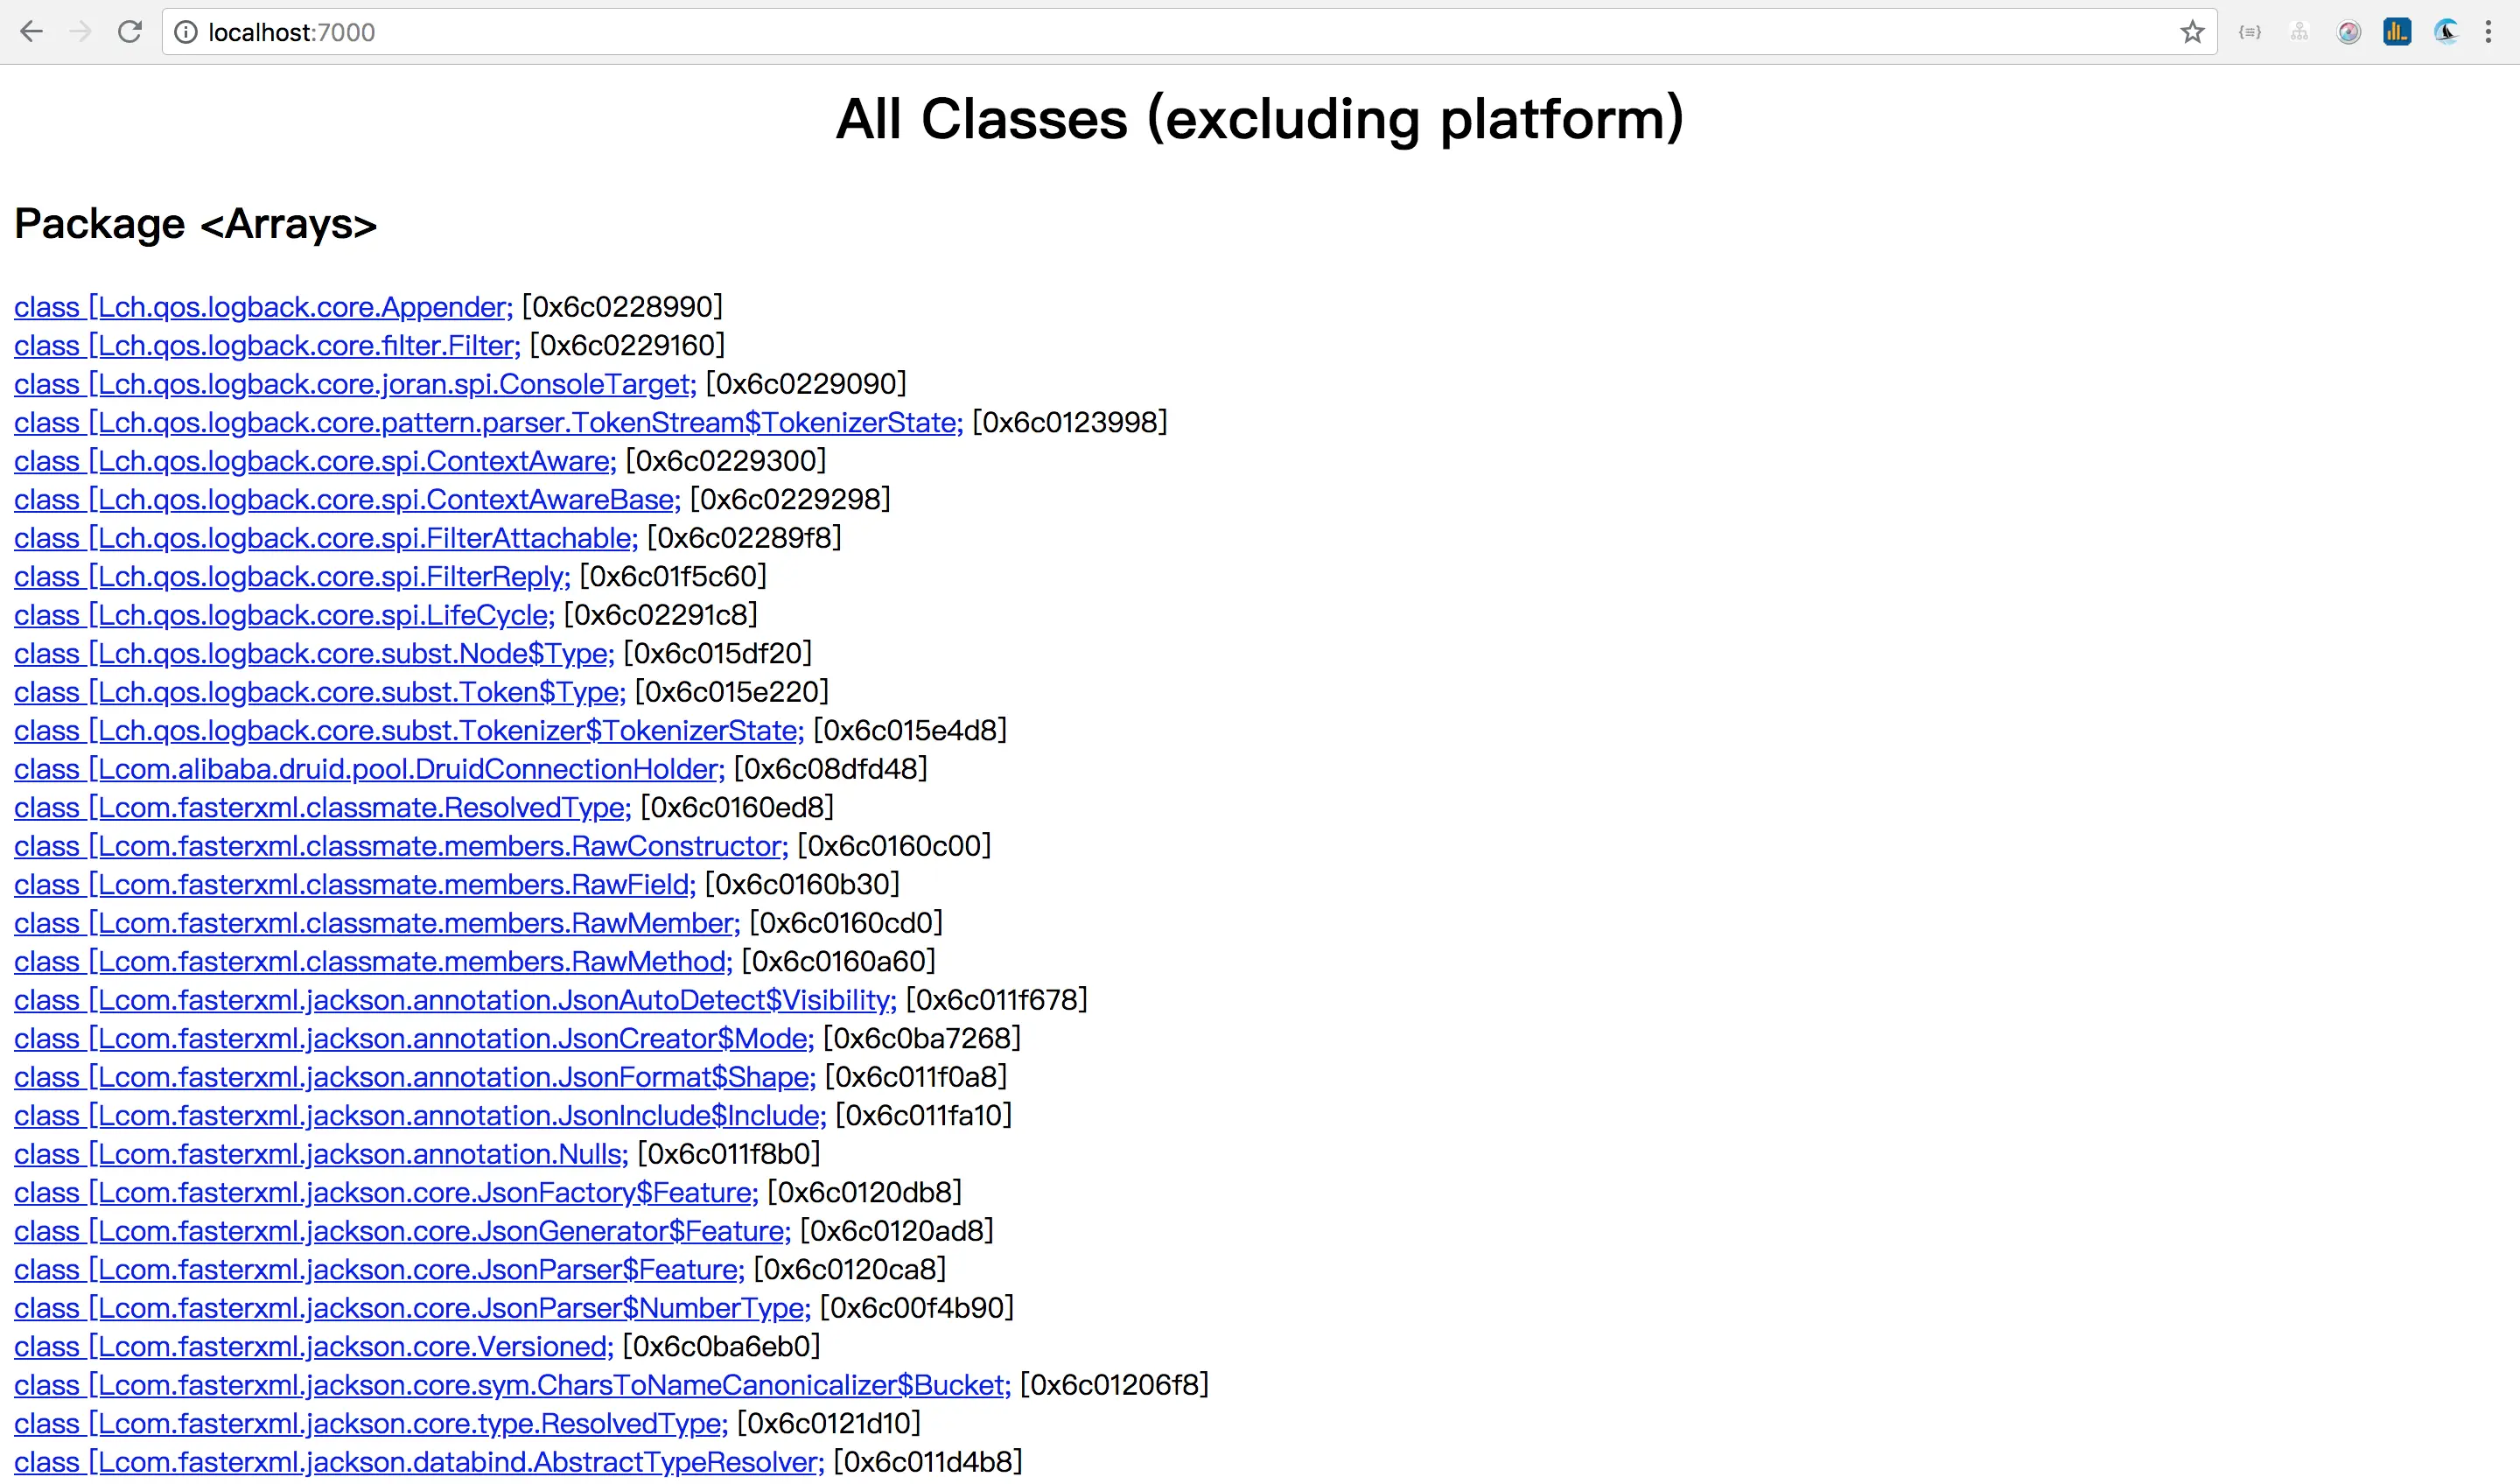Image resolution: width=2520 pixels, height=1484 pixels.
Task: Click the site info icon in address bar
Action: click(186, 32)
